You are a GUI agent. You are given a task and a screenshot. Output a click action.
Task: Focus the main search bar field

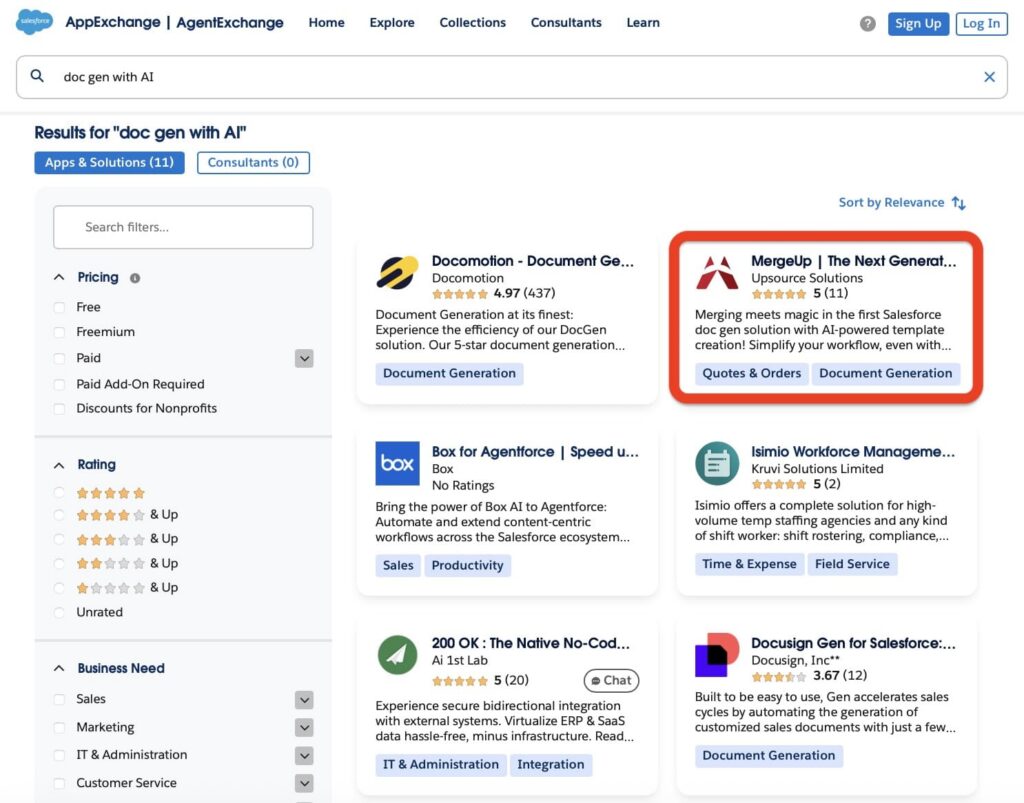coord(511,77)
